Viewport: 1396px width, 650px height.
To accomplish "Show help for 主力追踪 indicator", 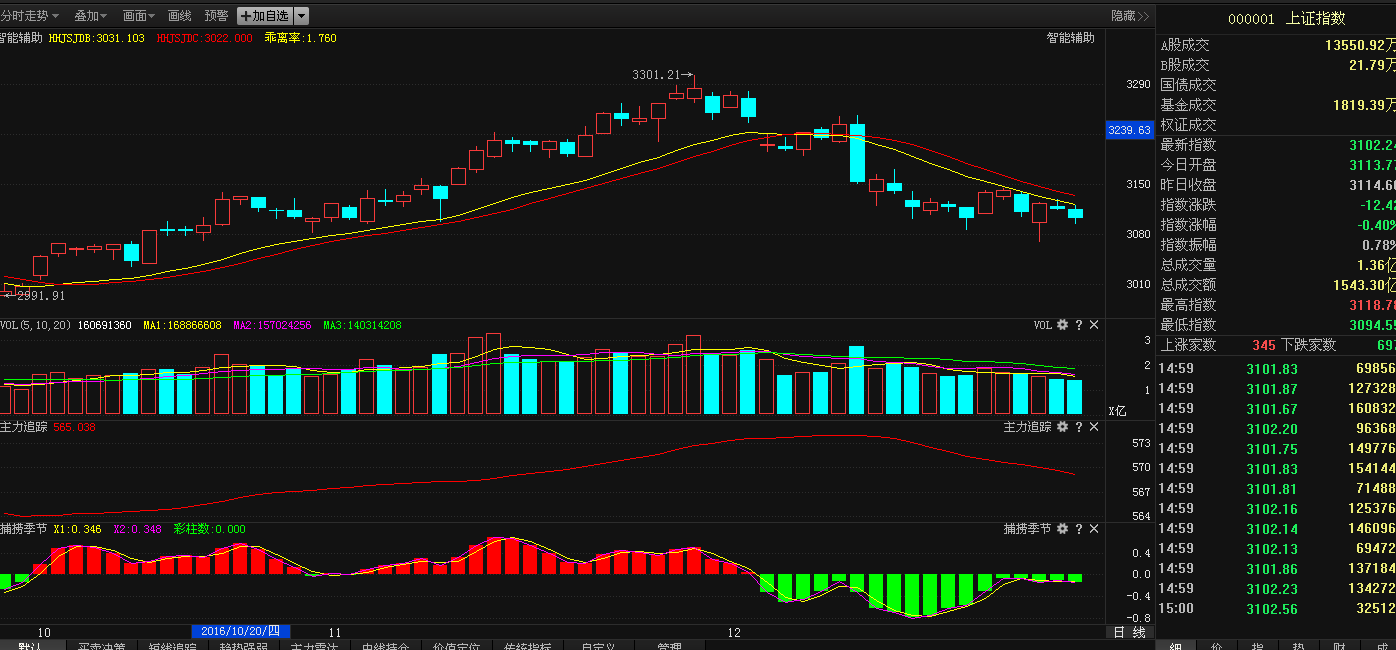I will (x=1078, y=427).
